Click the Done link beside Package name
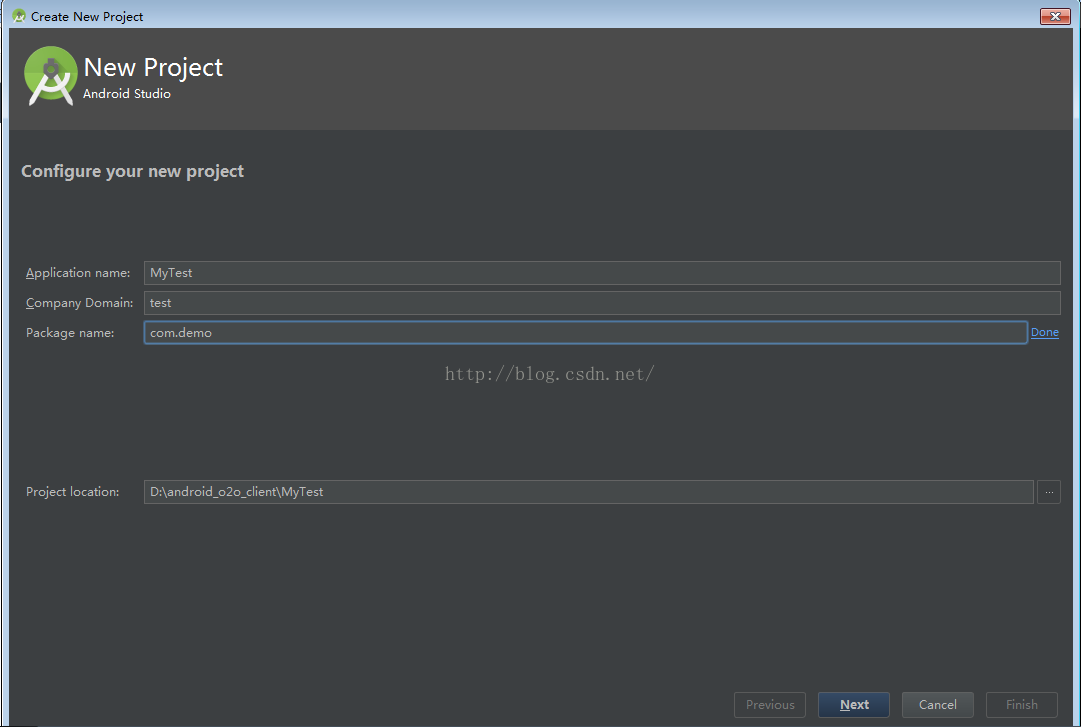The height and width of the screenshot is (727, 1081). point(1044,332)
